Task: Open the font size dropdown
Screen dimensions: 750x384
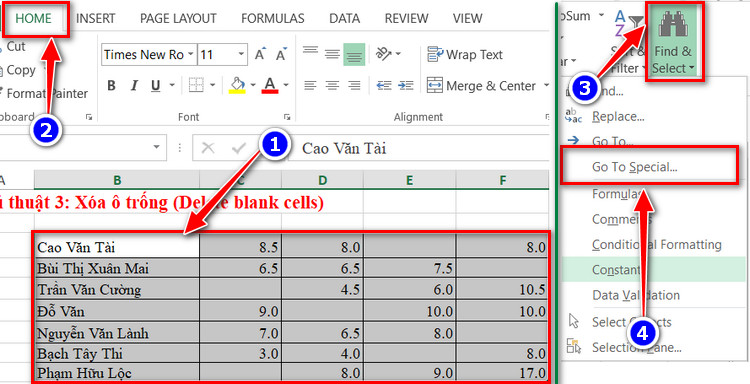Action: 241,55
